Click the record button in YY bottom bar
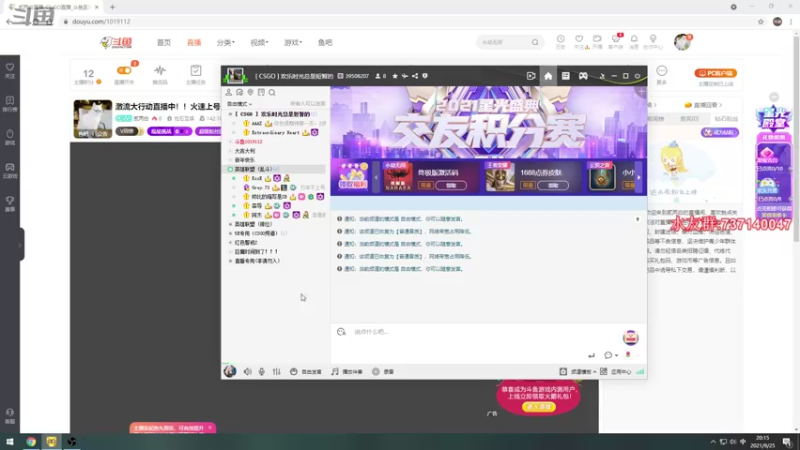The width and height of the screenshot is (800, 450). pos(383,372)
